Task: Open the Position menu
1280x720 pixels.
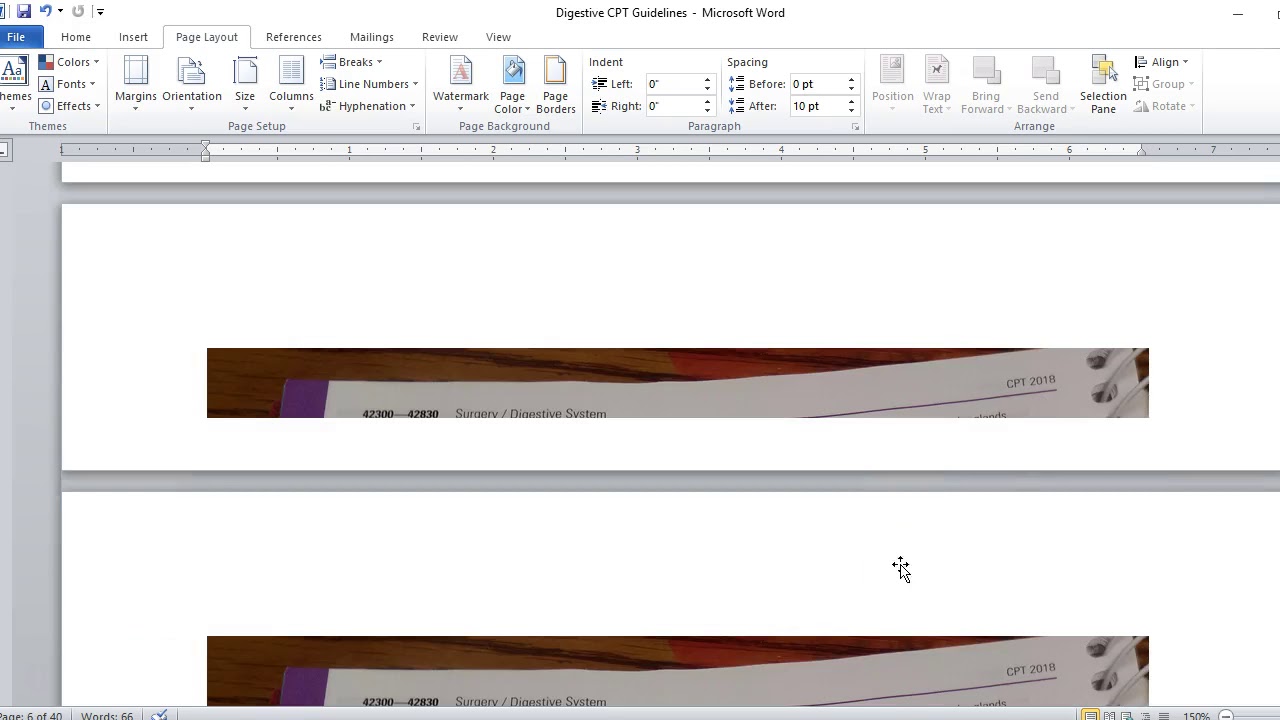Action: point(893,84)
